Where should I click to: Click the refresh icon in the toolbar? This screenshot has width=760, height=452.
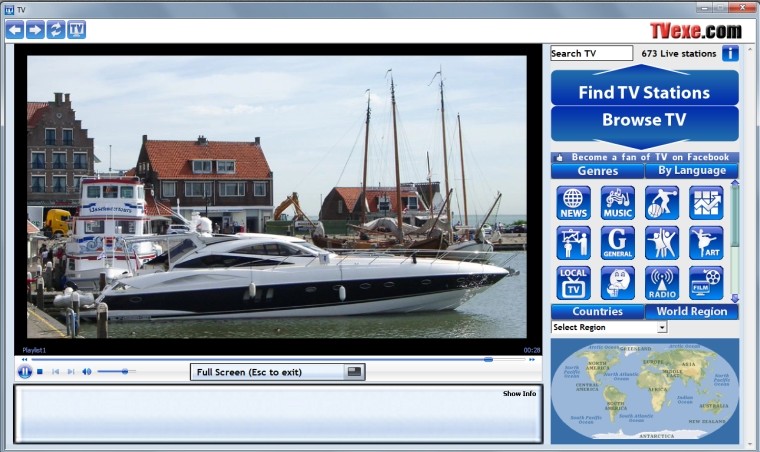[56, 30]
